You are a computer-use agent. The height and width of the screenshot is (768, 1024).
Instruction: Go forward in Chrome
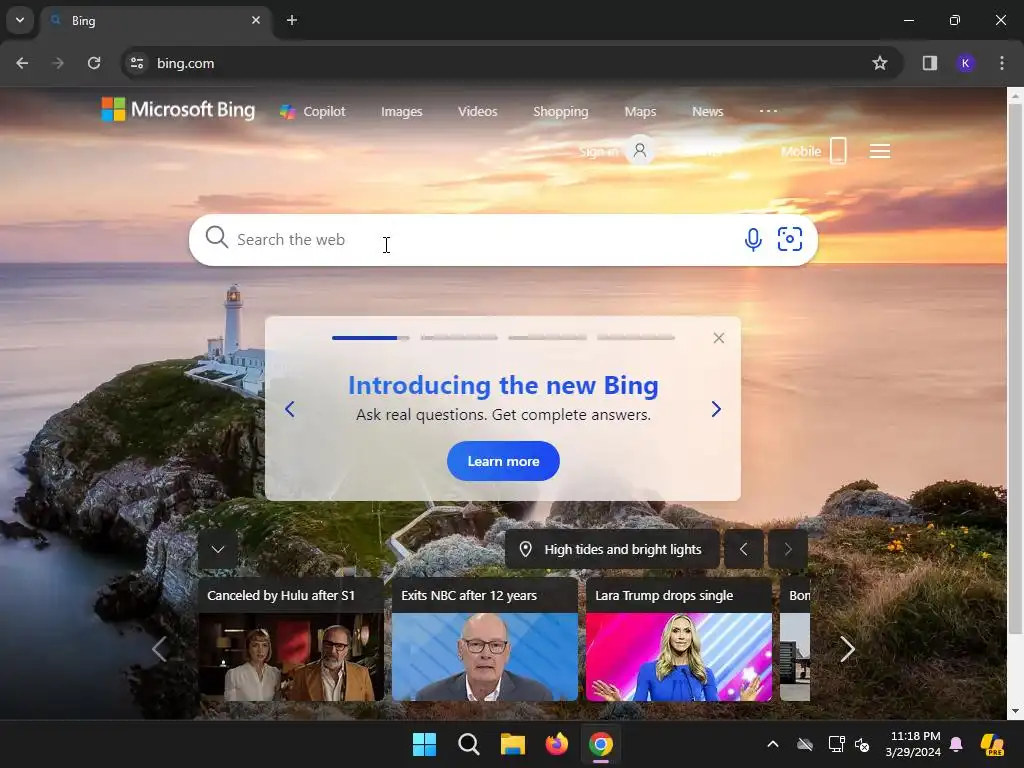point(58,63)
